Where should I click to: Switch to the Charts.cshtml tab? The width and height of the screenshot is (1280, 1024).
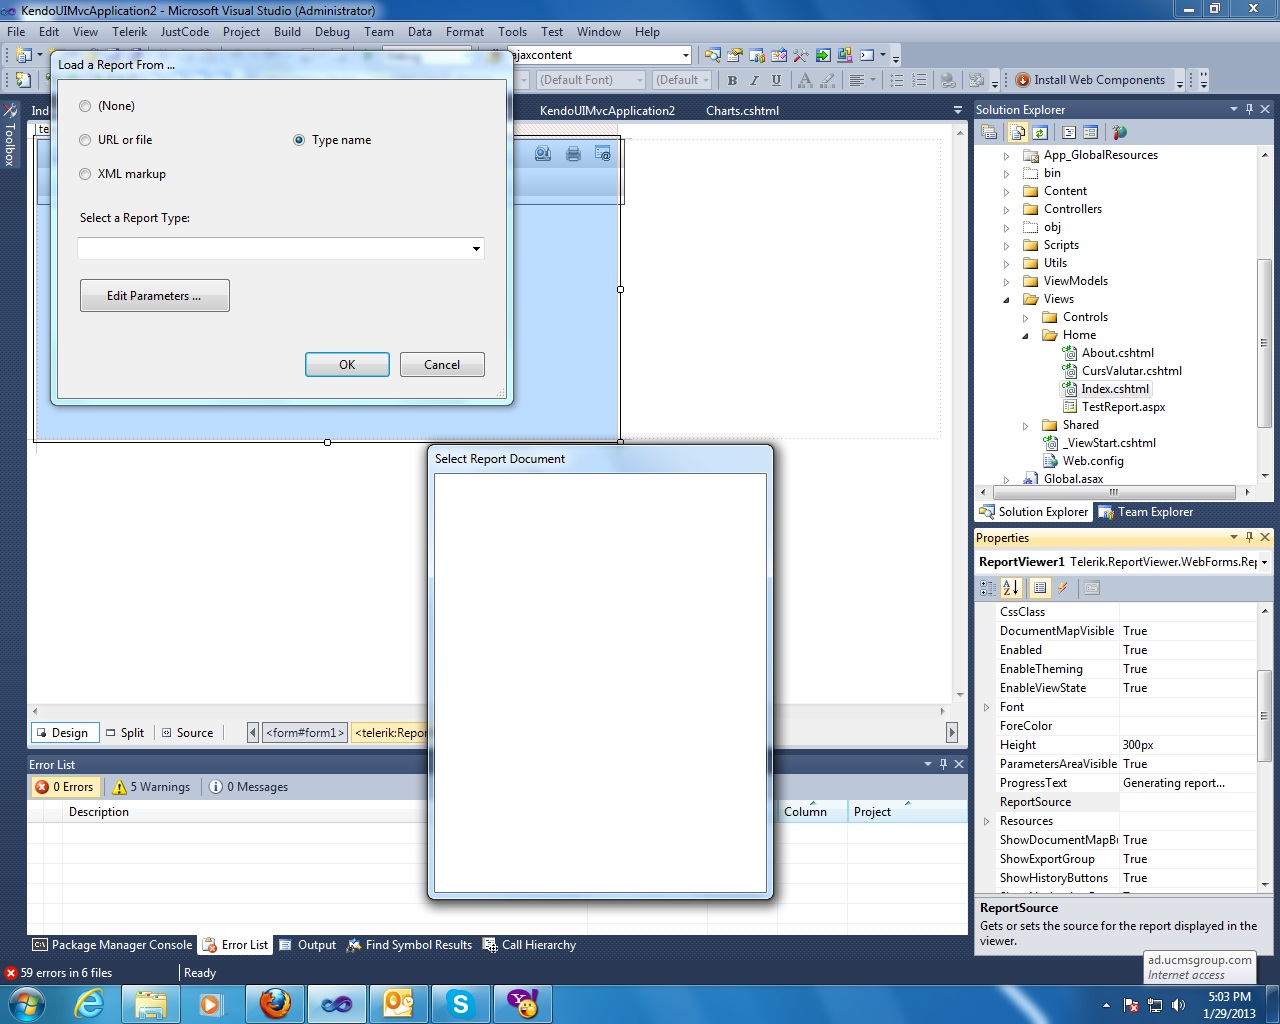[x=742, y=111]
